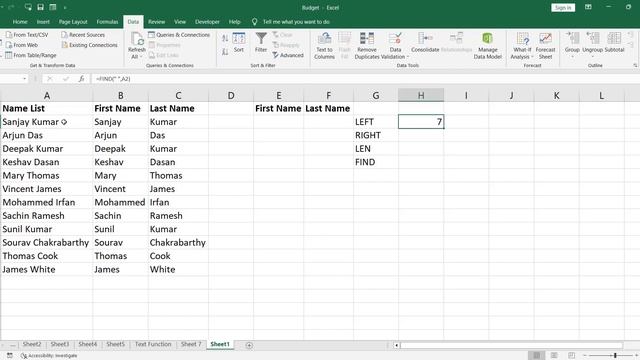Click the Insert Function fx icon
640x360 pixels.
(x=82, y=78)
